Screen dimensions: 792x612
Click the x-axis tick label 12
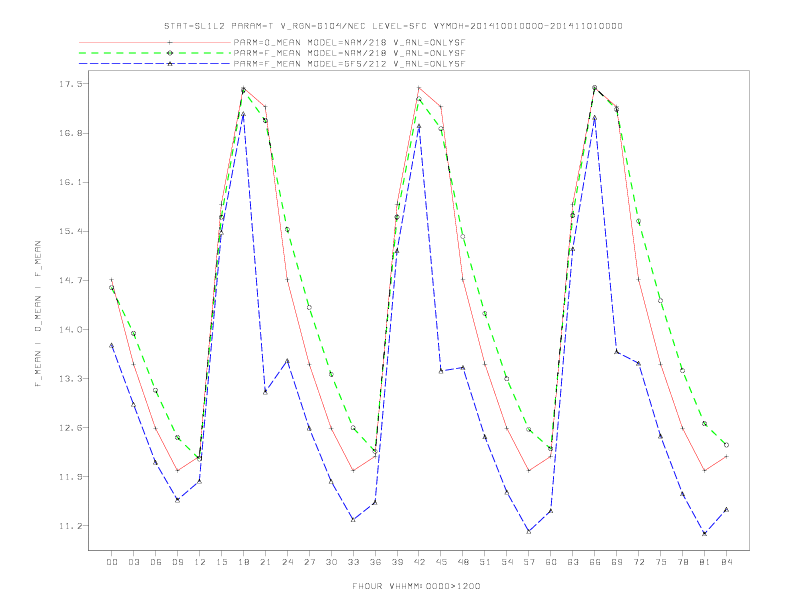click(200, 562)
